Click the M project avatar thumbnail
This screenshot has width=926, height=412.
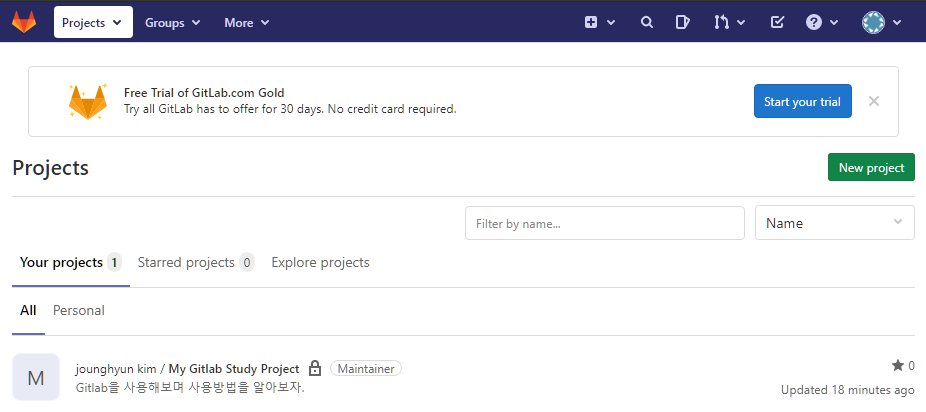pos(36,377)
